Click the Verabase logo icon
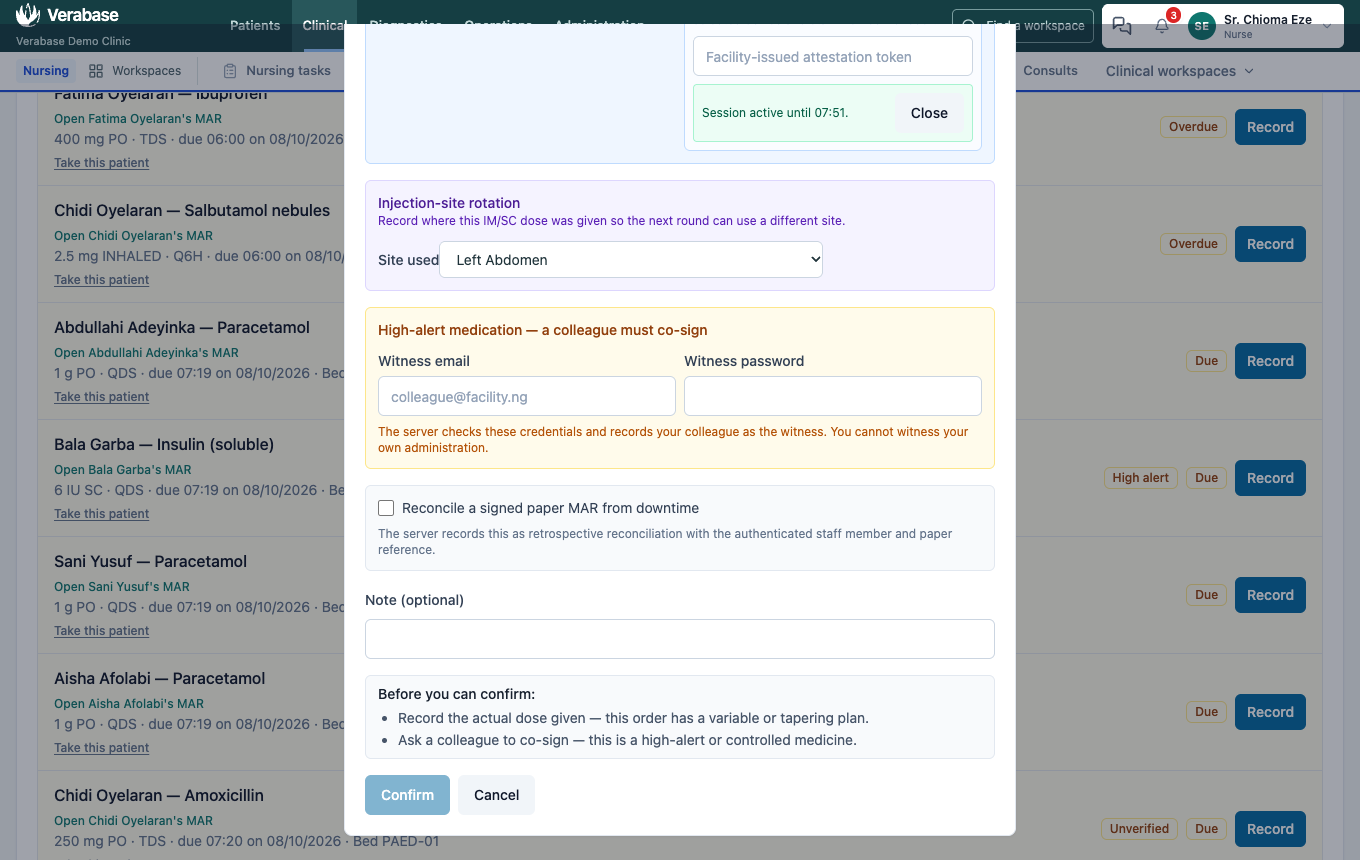The image size is (1360, 860). click(x=28, y=15)
